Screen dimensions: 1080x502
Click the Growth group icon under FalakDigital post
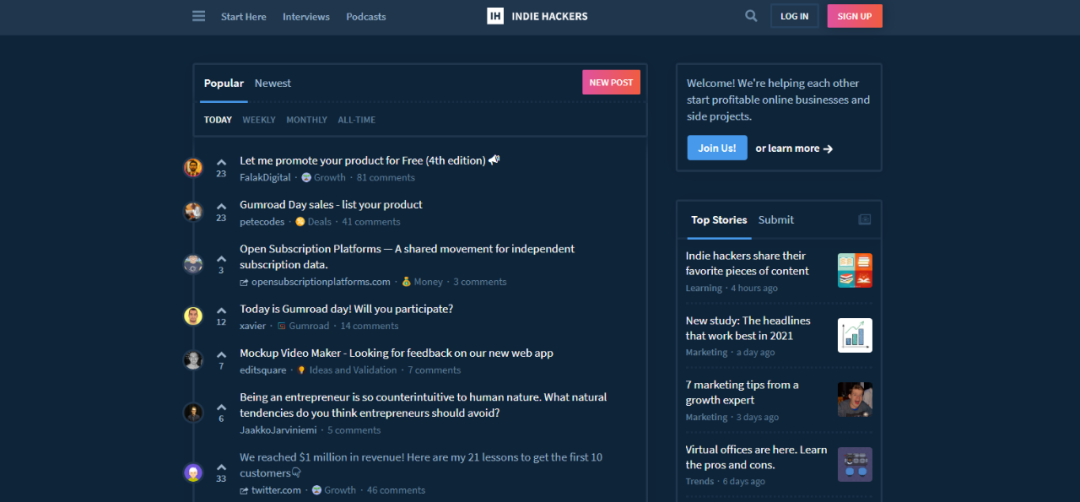[x=306, y=178]
